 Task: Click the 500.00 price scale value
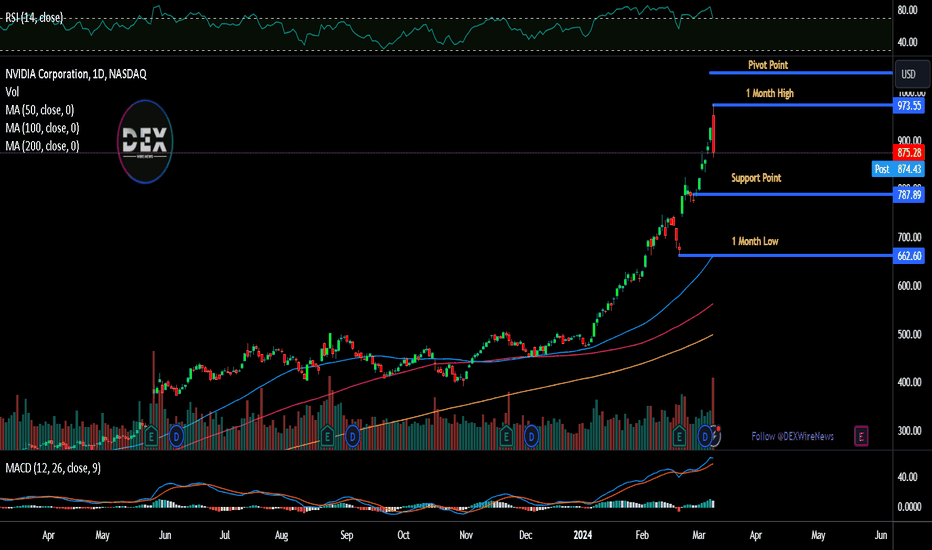pyautogui.click(x=909, y=334)
